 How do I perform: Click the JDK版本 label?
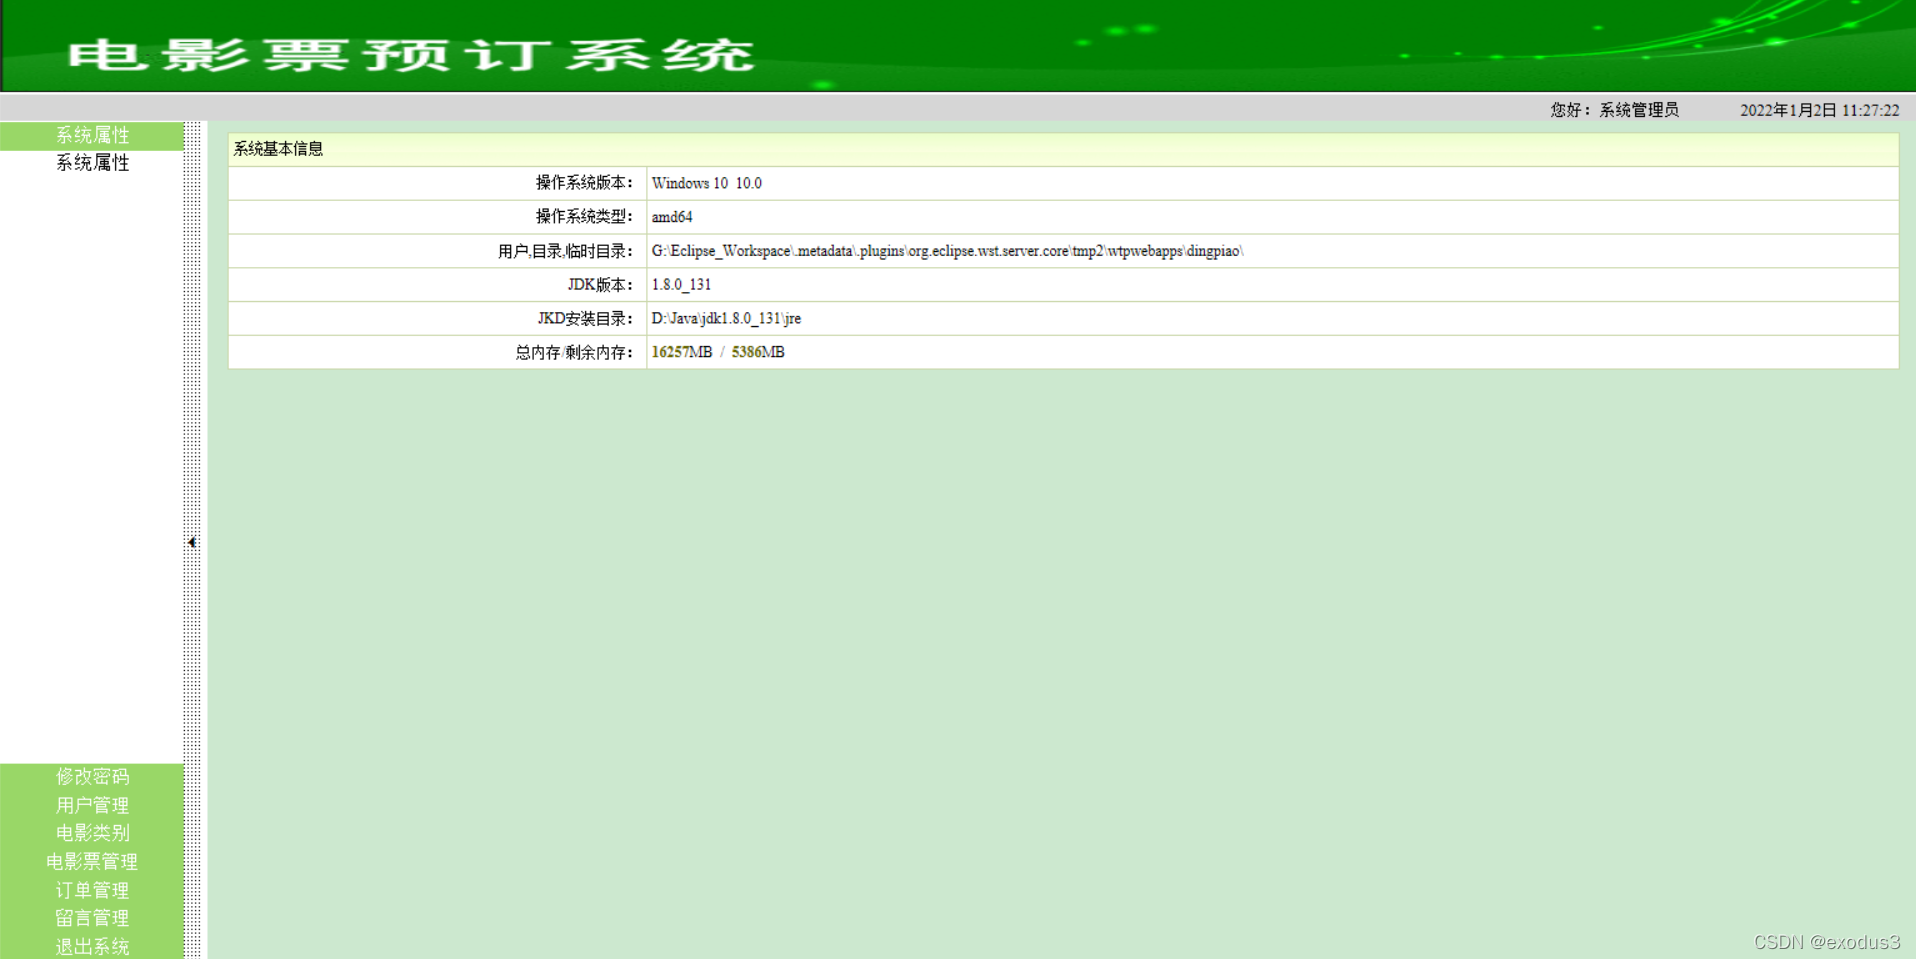[x=600, y=285]
